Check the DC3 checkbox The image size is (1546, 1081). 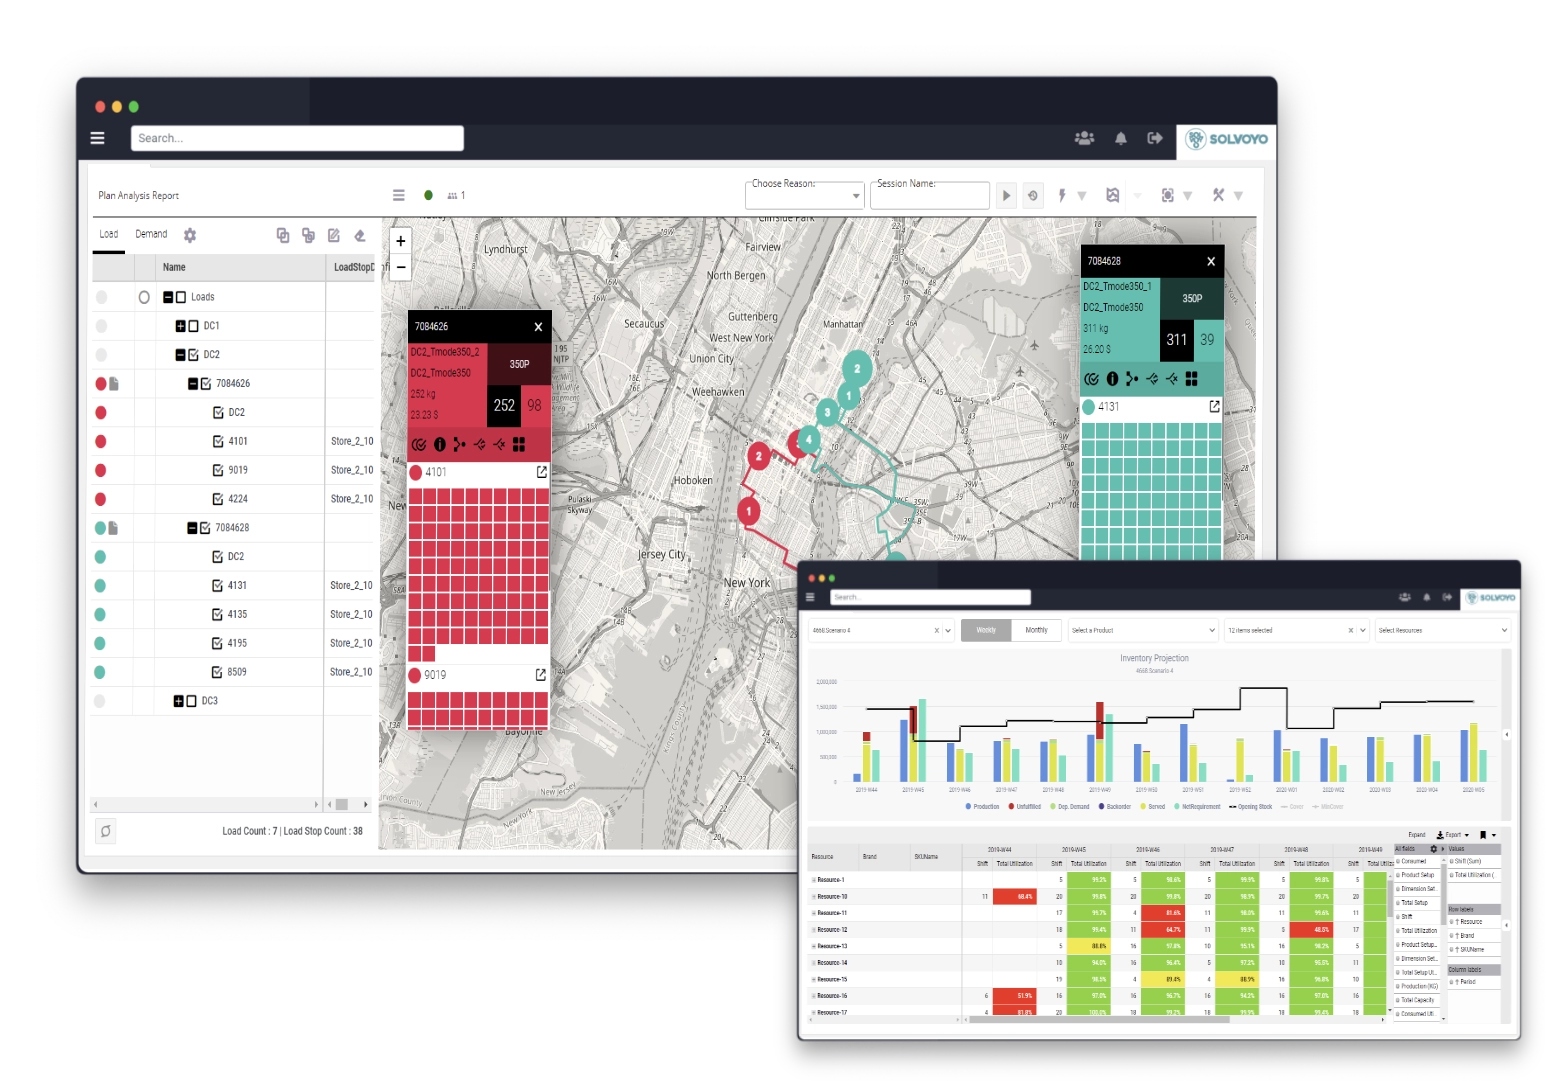(x=191, y=701)
